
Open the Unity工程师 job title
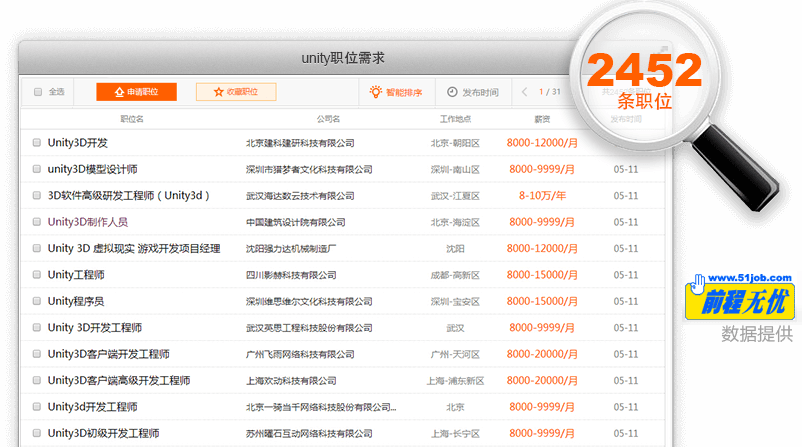76,275
